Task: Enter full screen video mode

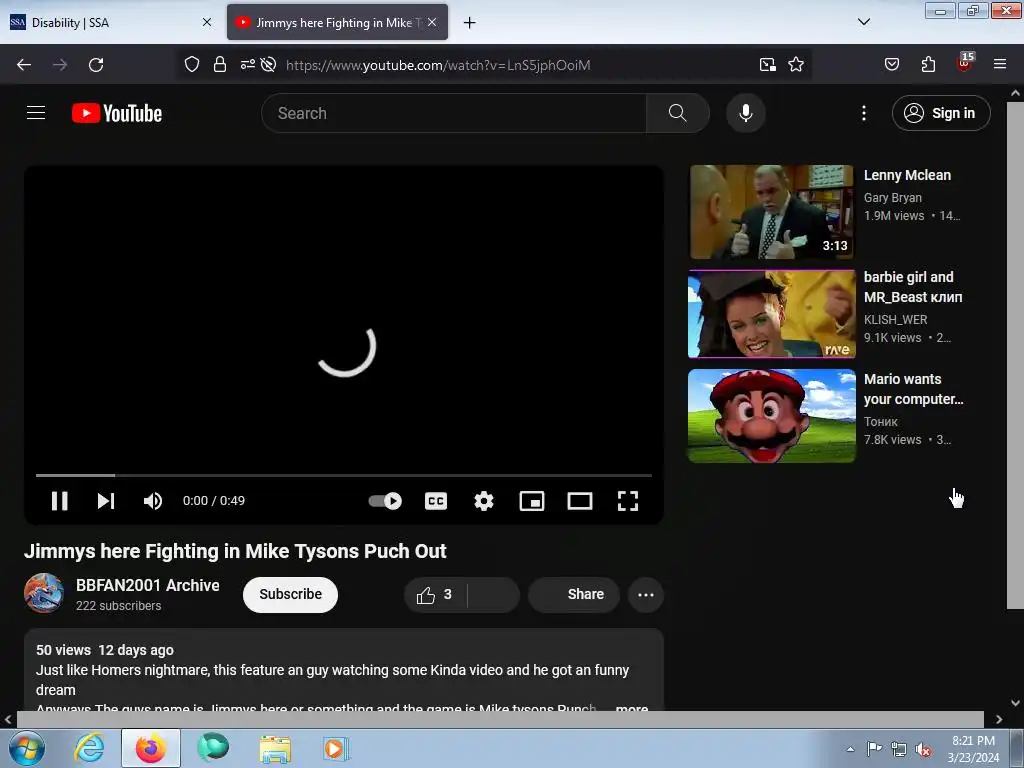Action: point(628,501)
